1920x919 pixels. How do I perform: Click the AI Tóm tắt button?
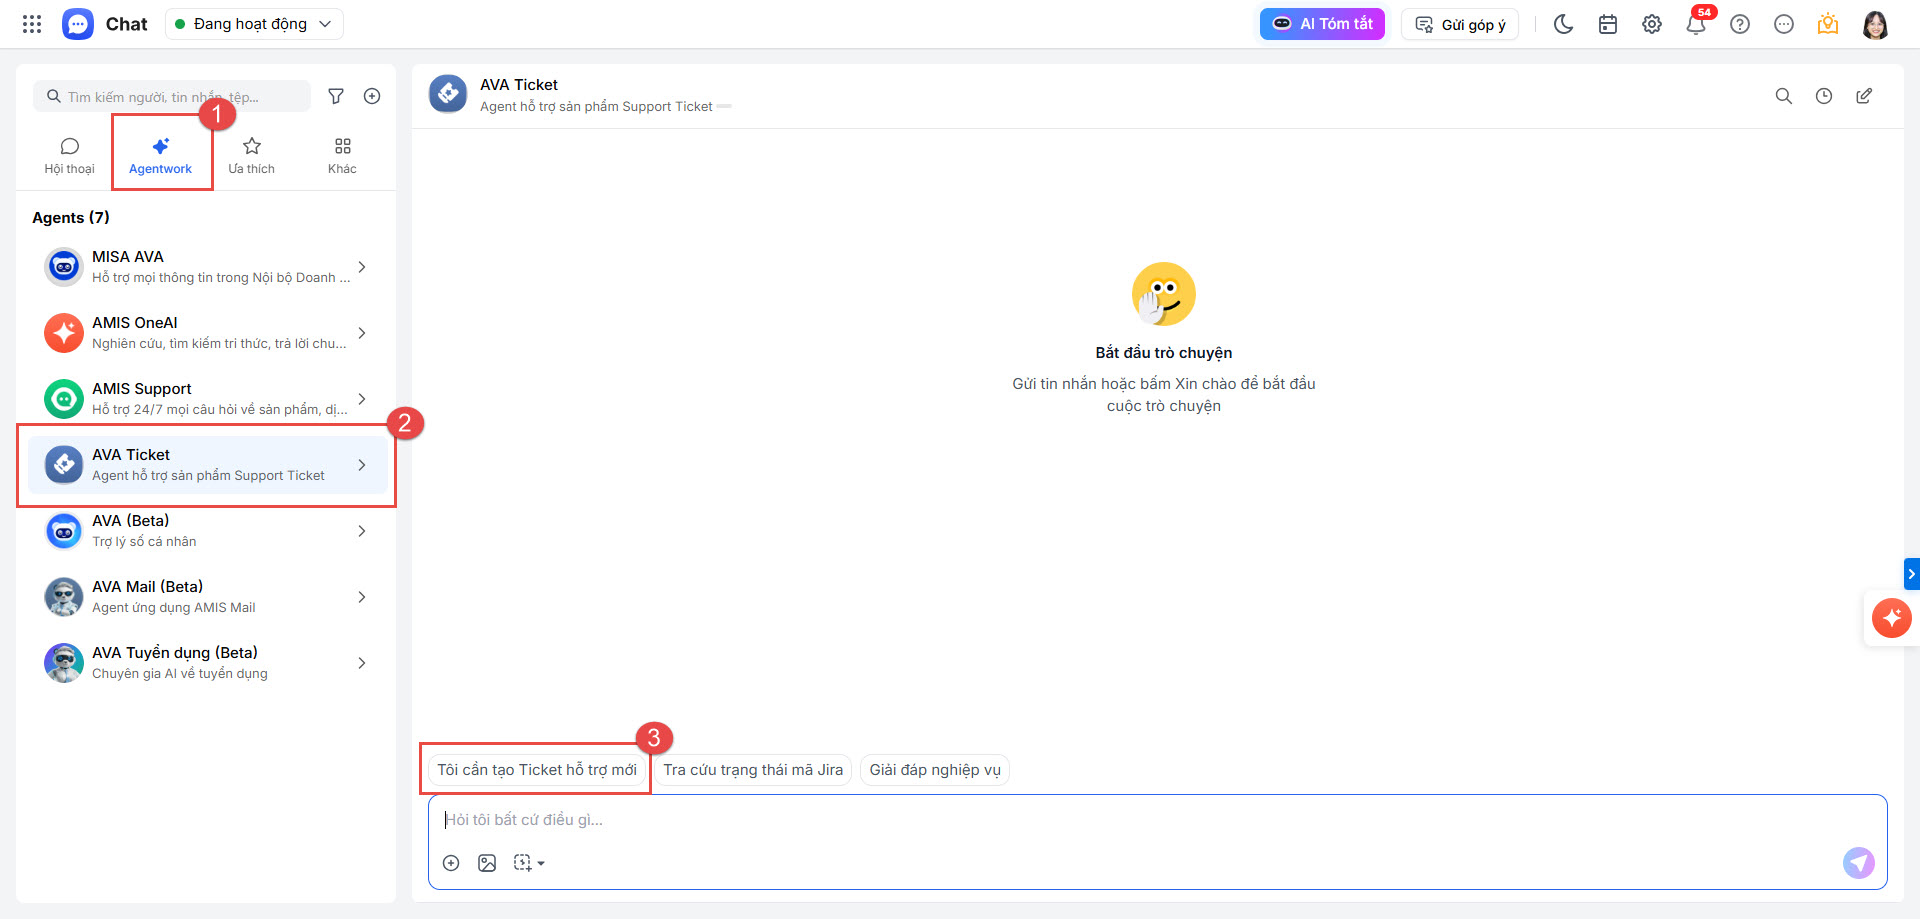click(x=1322, y=24)
